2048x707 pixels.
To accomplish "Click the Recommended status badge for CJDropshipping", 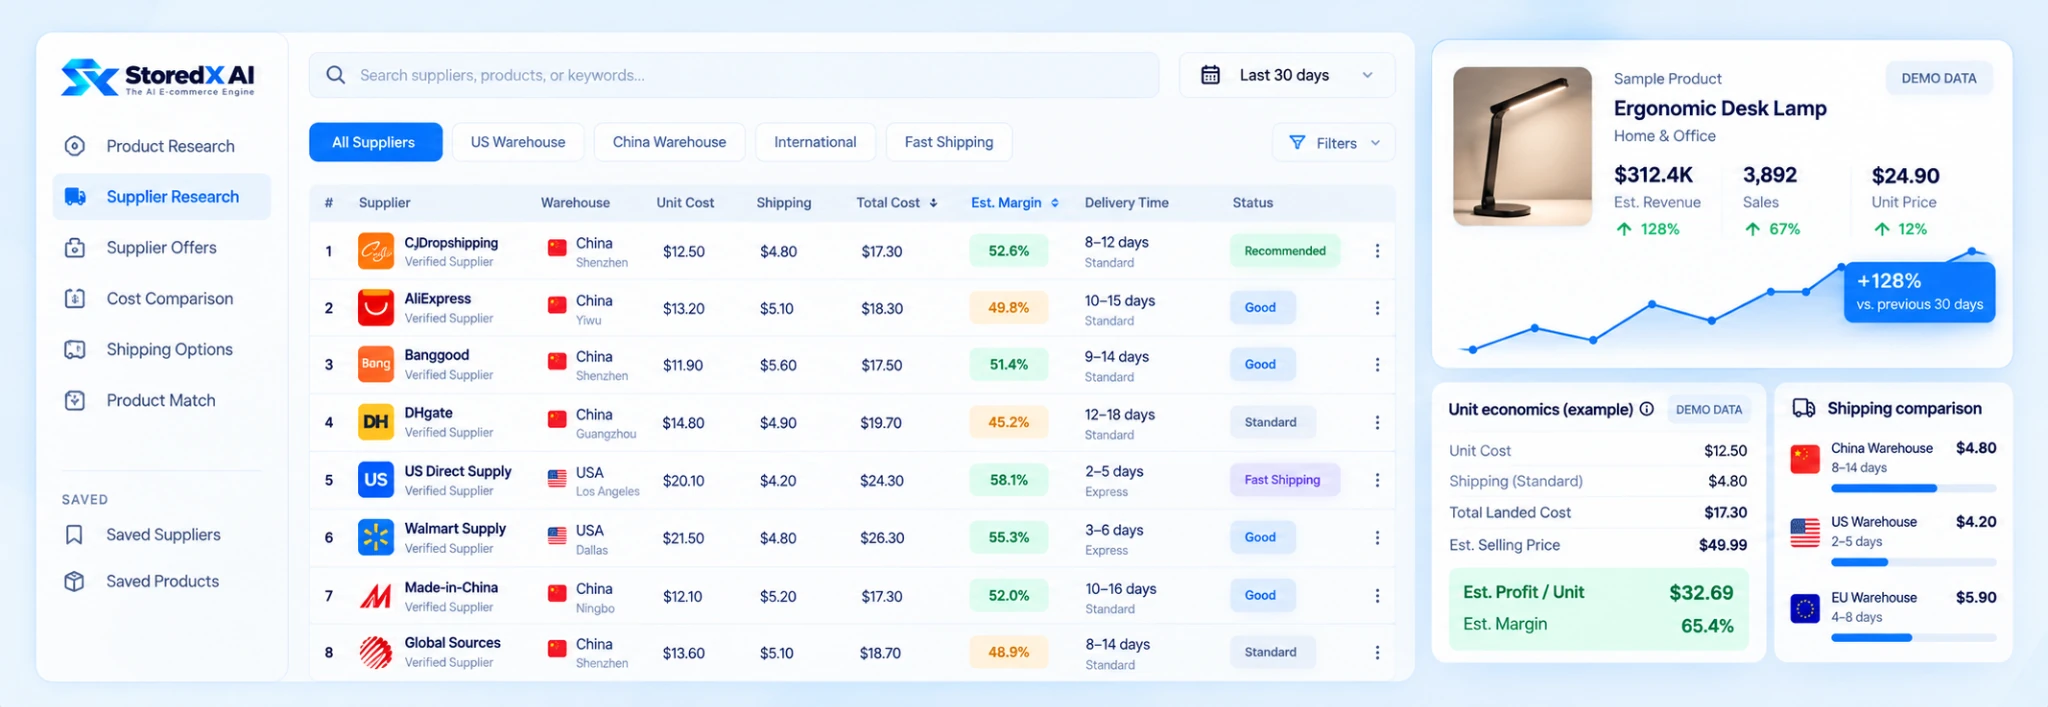I will pos(1285,251).
